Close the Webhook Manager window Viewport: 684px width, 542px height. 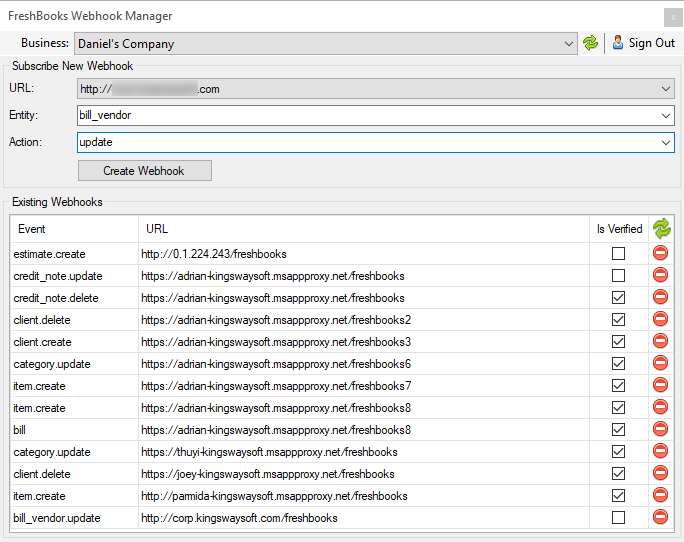[673, 18]
